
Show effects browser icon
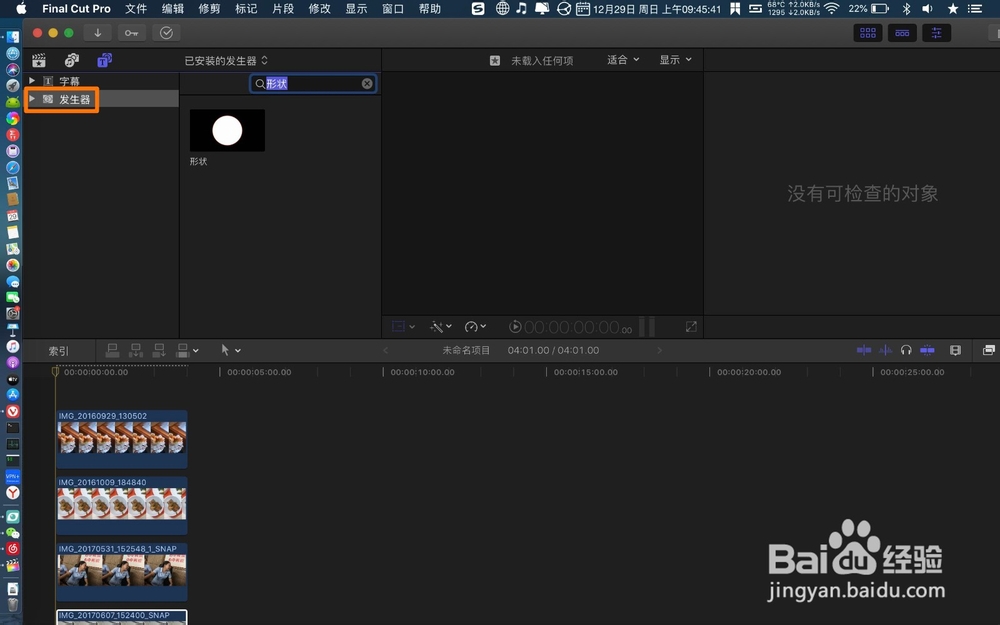click(989, 349)
